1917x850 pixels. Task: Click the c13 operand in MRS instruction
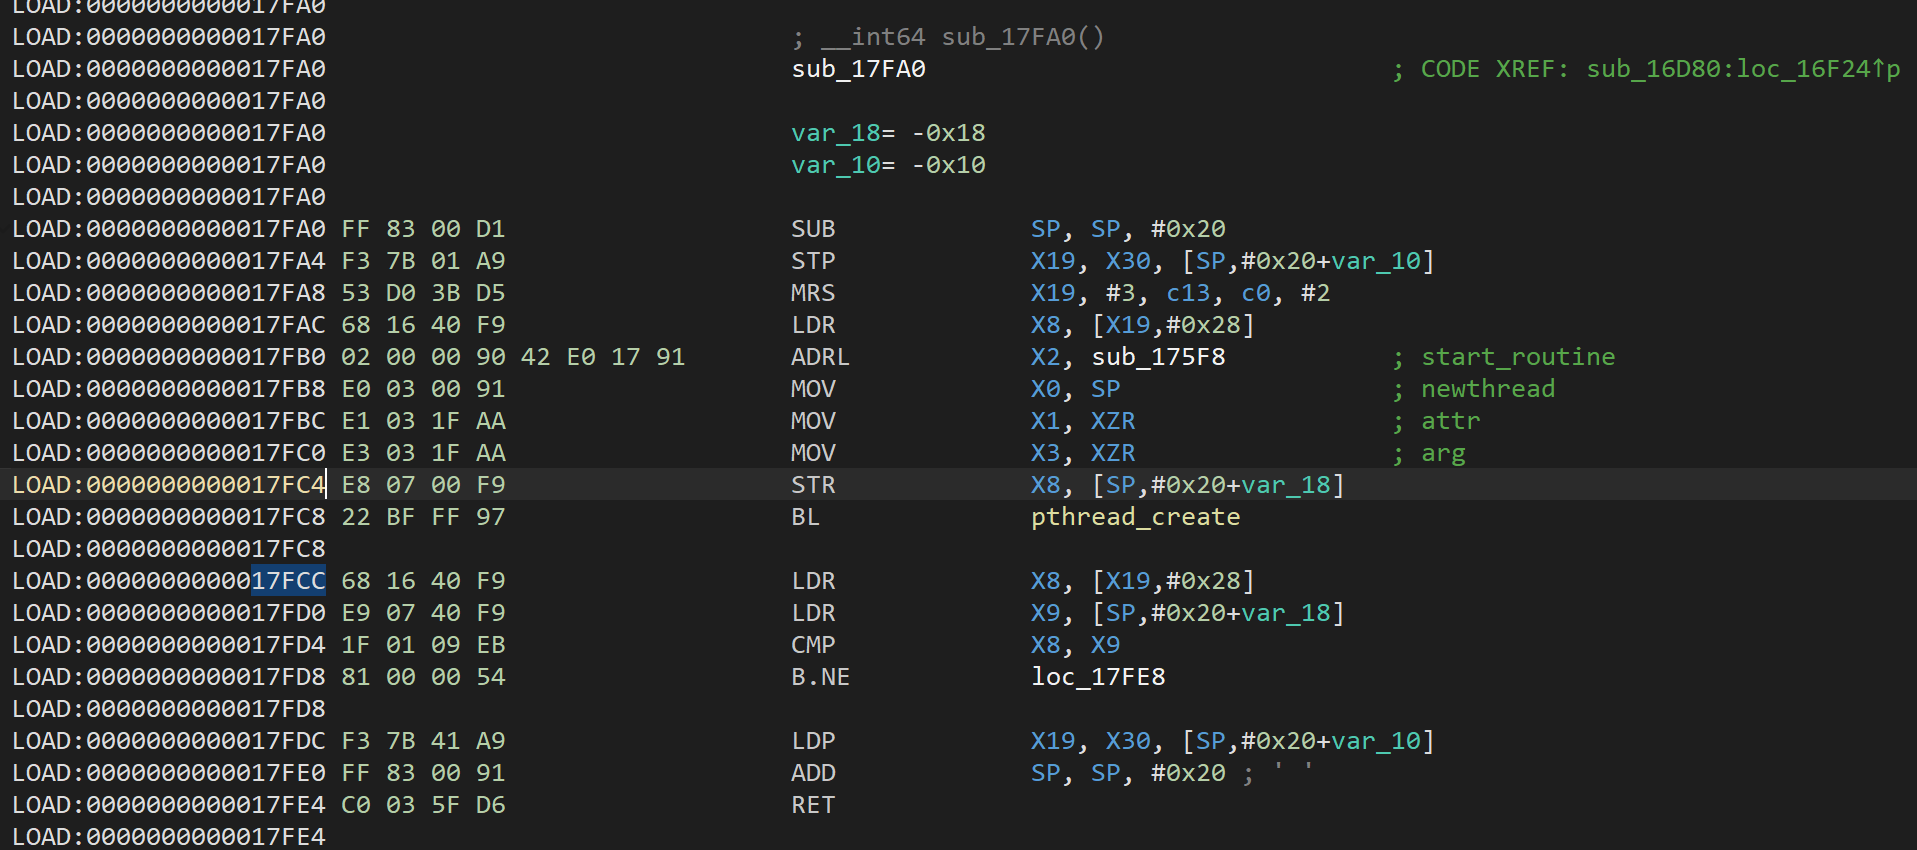click(x=1188, y=293)
